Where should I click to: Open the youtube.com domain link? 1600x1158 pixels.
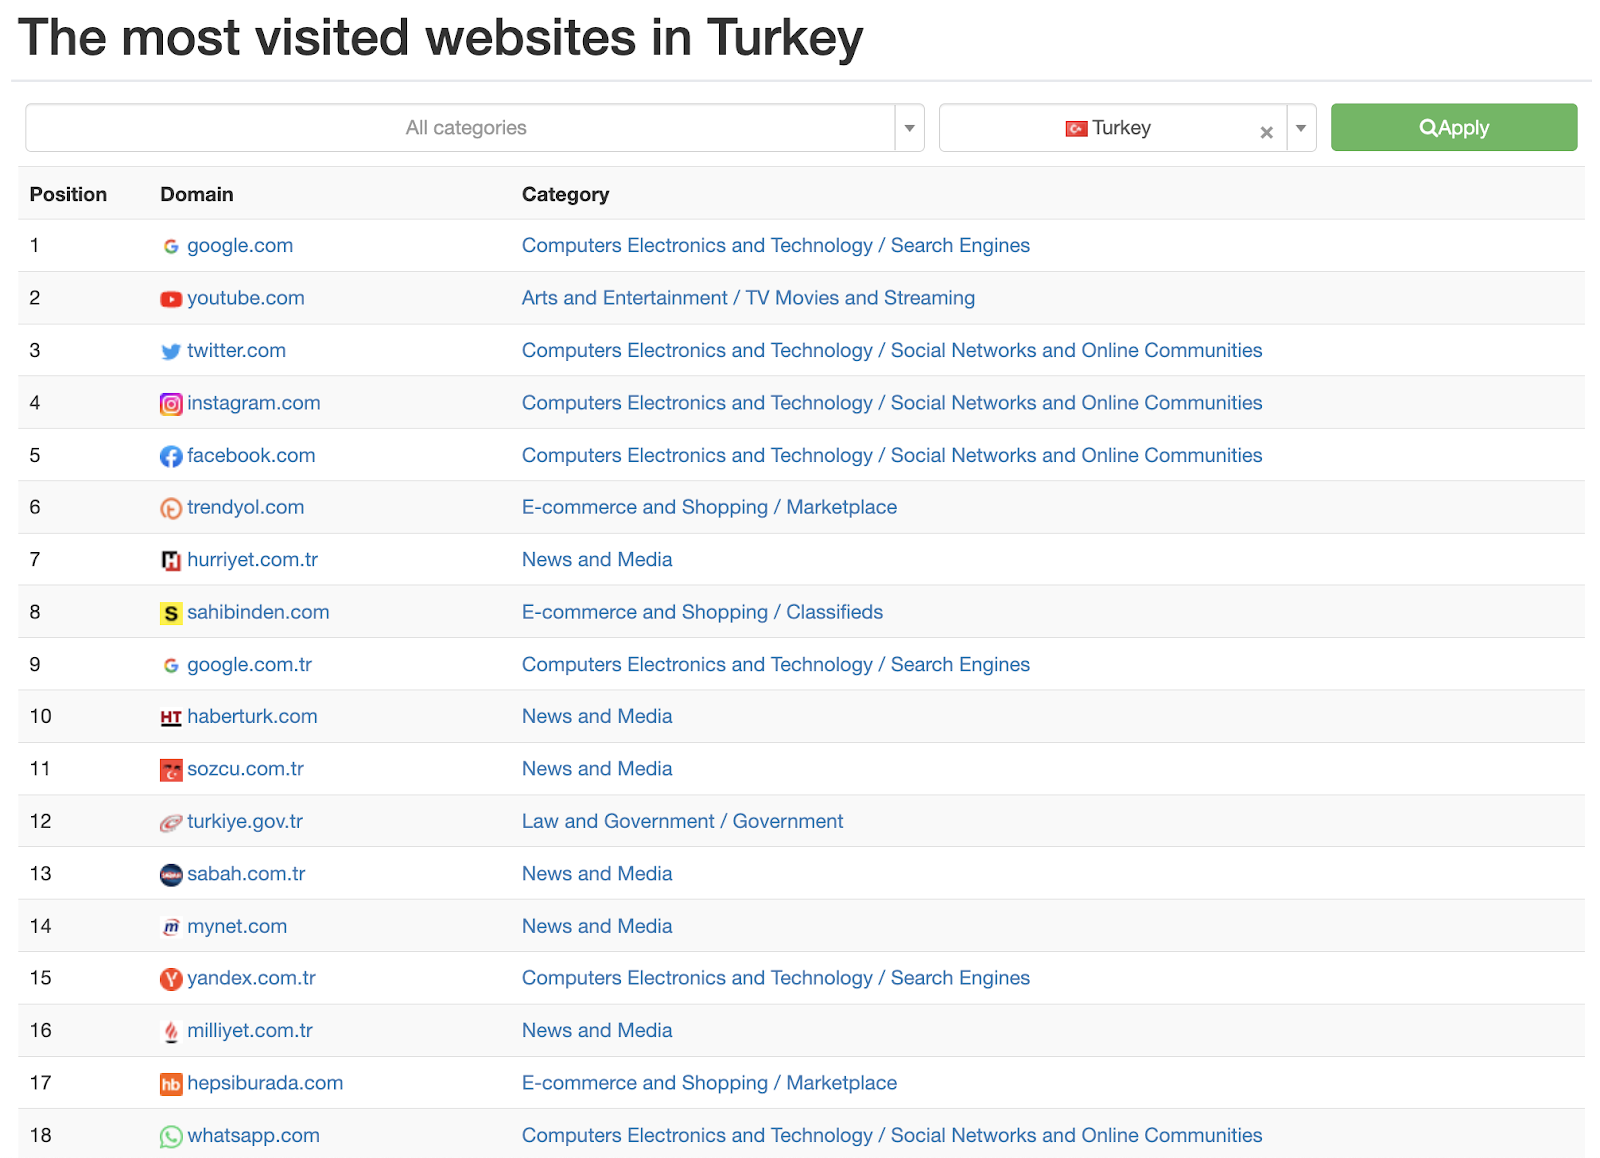click(246, 298)
